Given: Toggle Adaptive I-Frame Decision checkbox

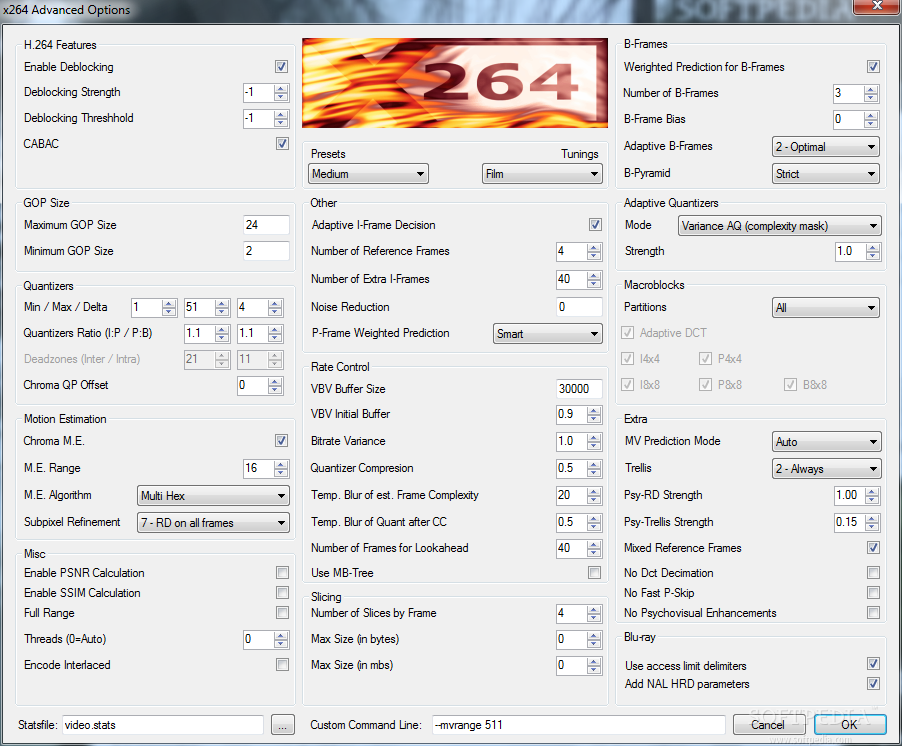Looking at the screenshot, I should click(x=595, y=224).
